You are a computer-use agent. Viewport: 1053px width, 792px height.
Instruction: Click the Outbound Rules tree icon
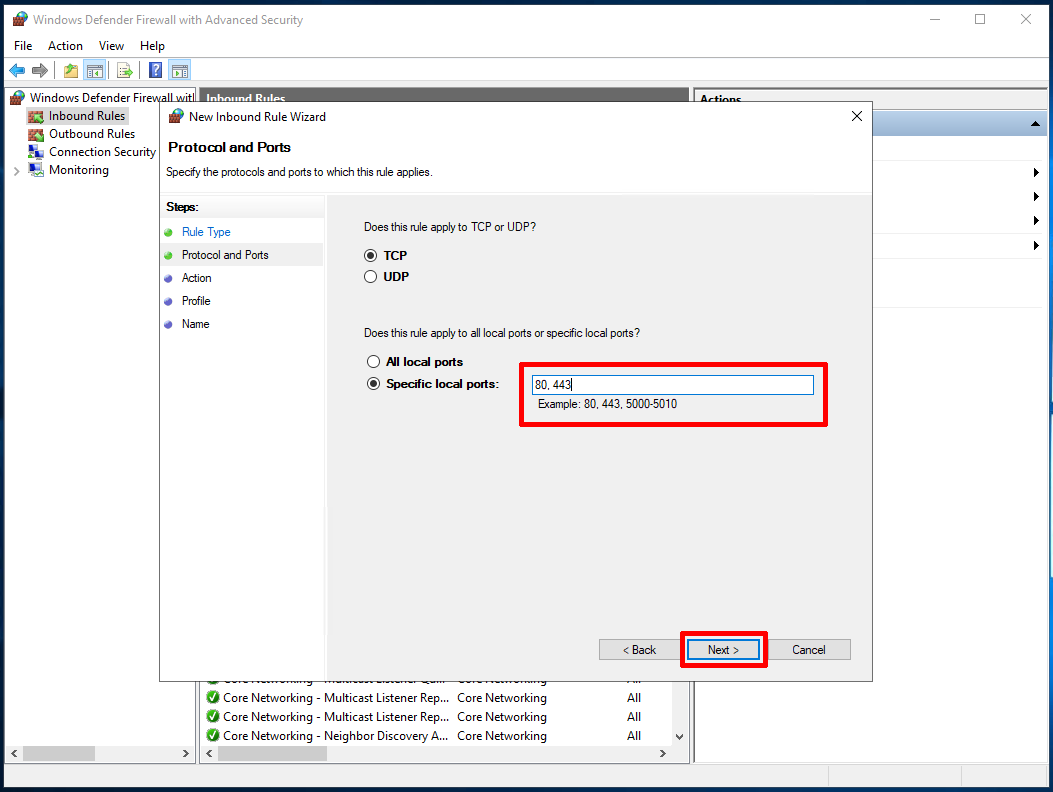click(x=36, y=134)
